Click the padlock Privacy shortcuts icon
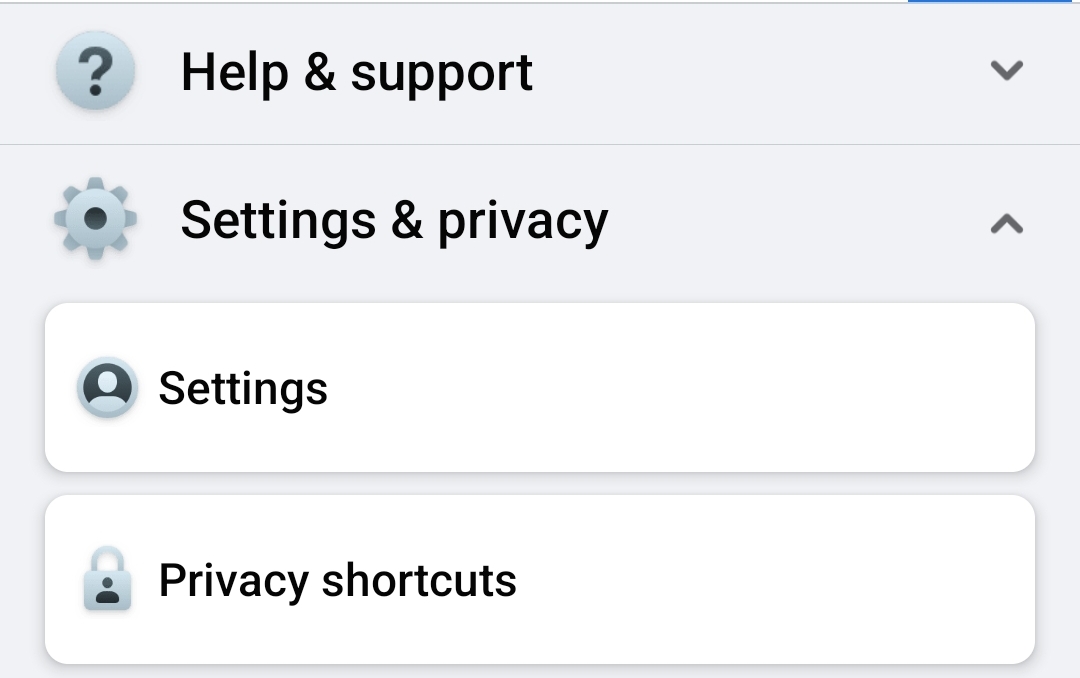The image size is (1080, 678). pos(107,580)
